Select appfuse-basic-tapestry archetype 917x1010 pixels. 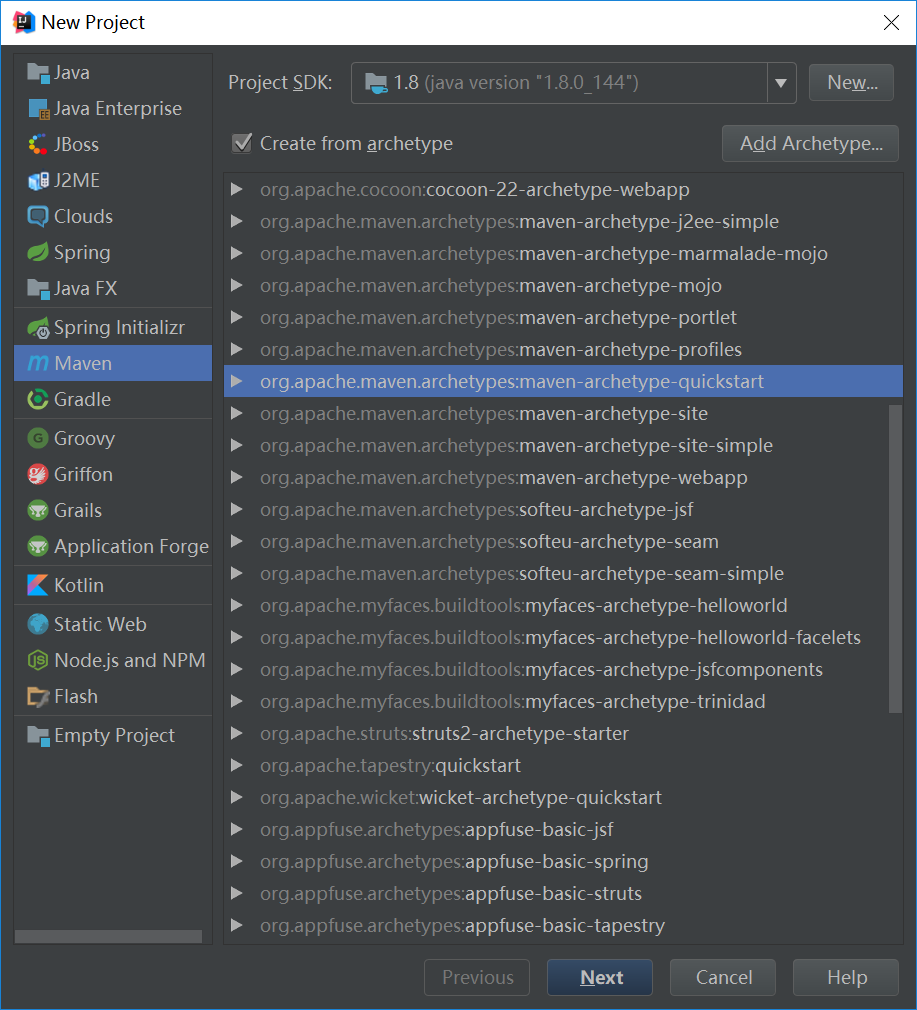[563, 926]
